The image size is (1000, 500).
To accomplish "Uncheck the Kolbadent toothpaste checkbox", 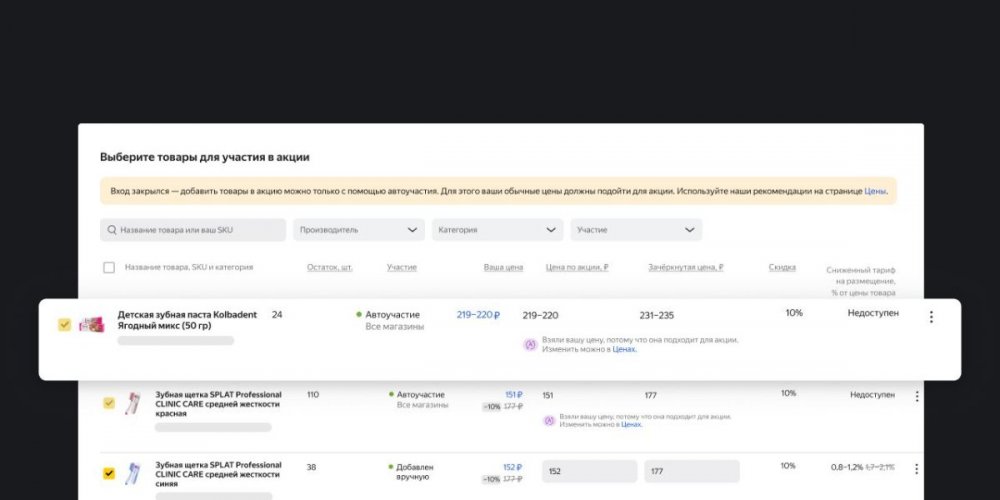I will coord(64,324).
